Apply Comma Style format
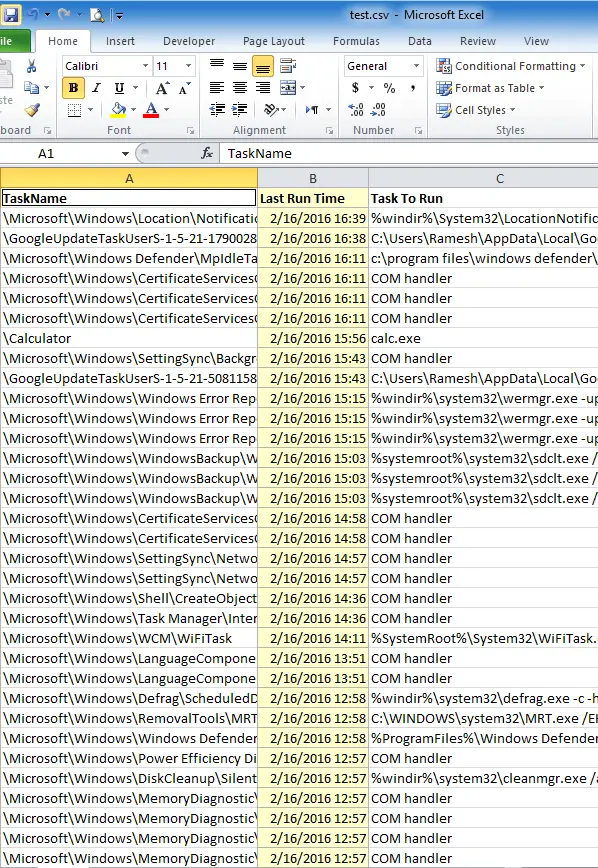598x868 pixels. 413,88
